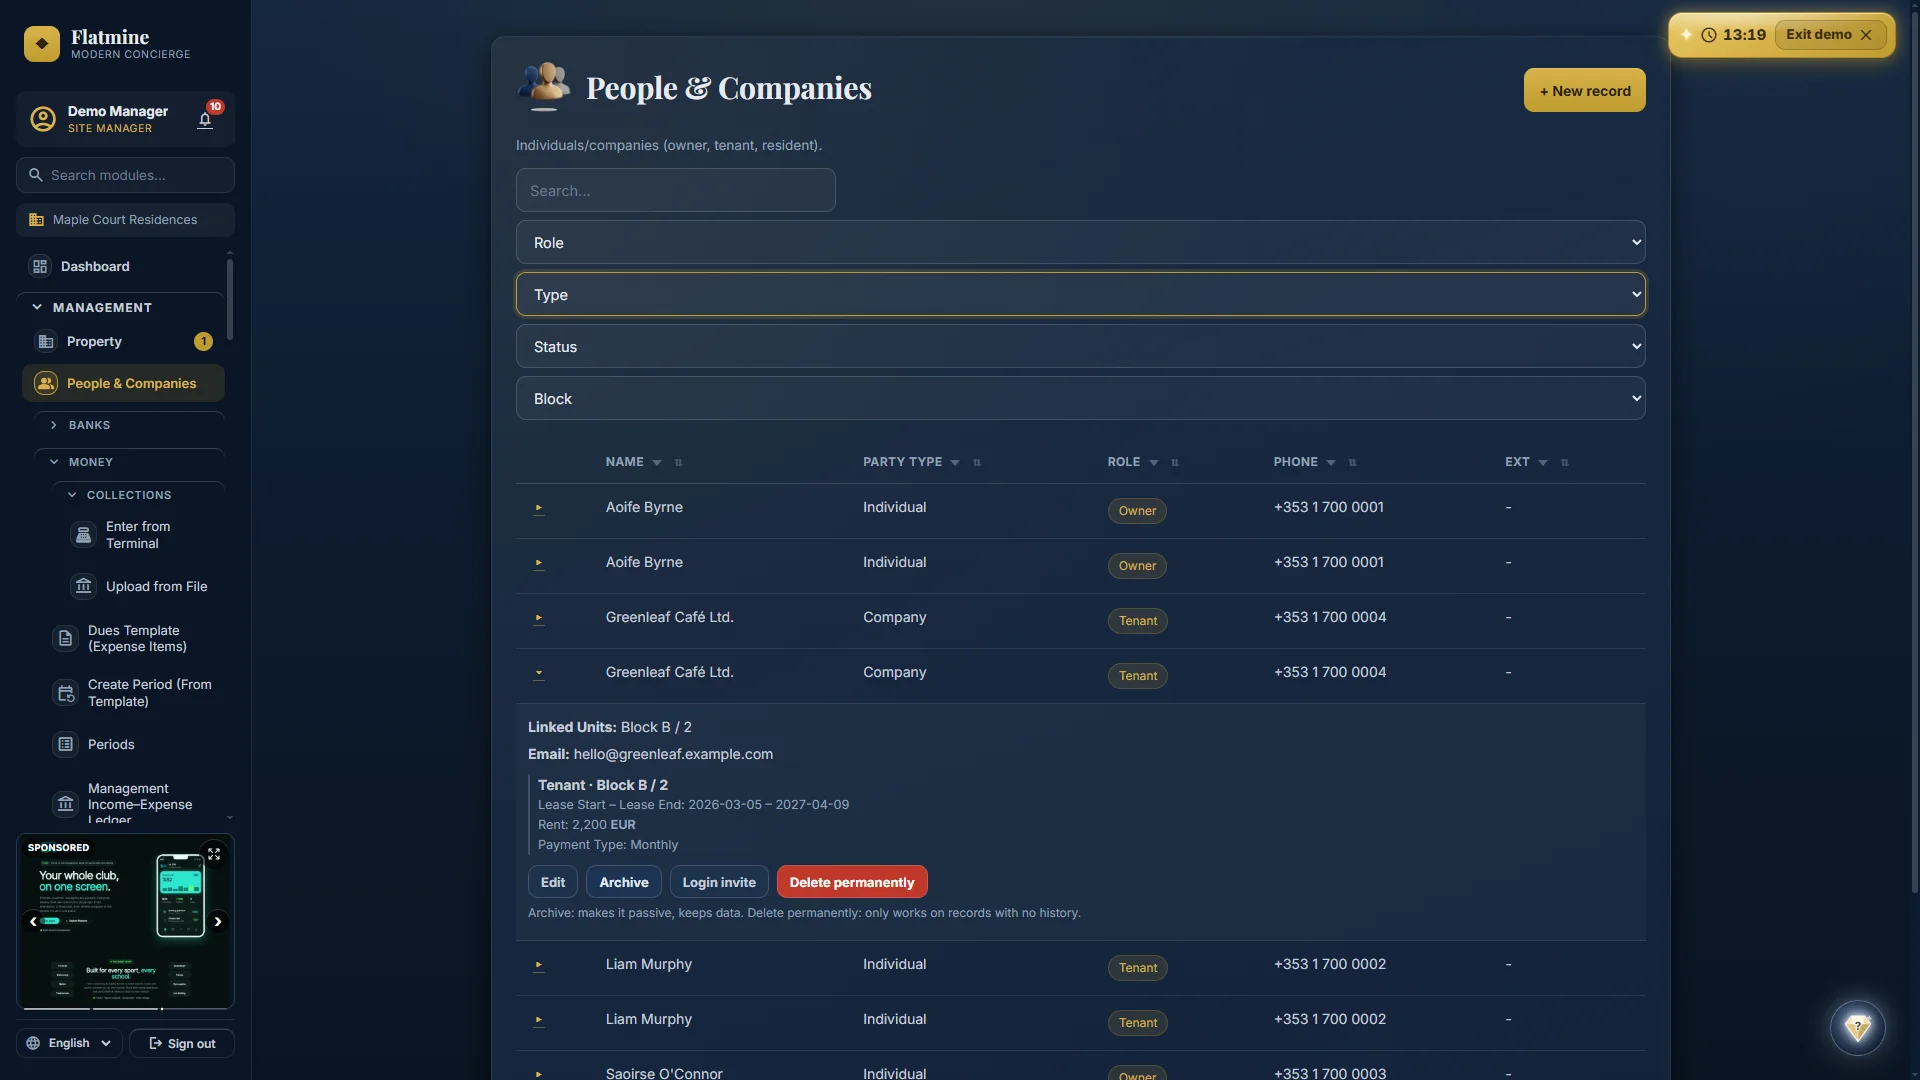Focus the Search modules field
1920x1080 pixels.
tap(125, 175)
